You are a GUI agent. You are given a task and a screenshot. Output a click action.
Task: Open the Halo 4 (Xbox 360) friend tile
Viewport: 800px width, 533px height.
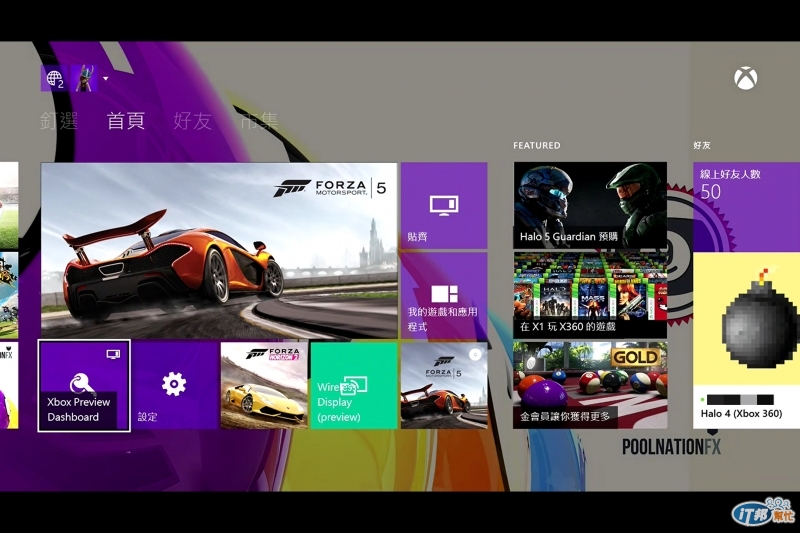point(746,341)
